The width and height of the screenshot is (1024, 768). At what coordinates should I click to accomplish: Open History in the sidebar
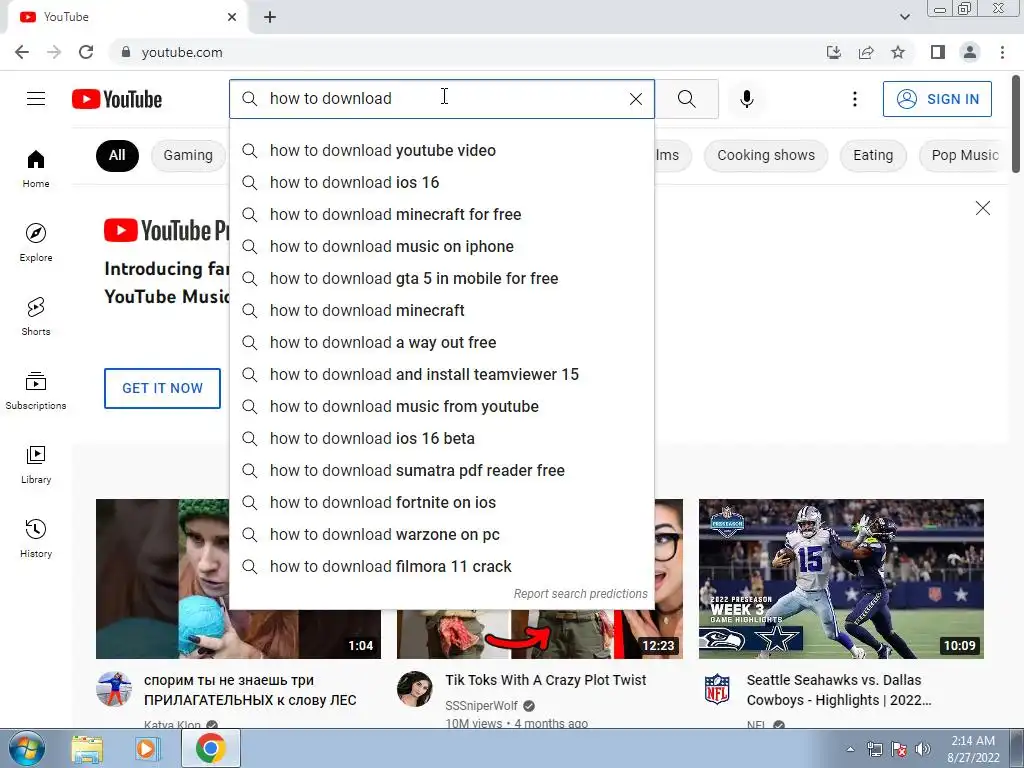point(36,538)
